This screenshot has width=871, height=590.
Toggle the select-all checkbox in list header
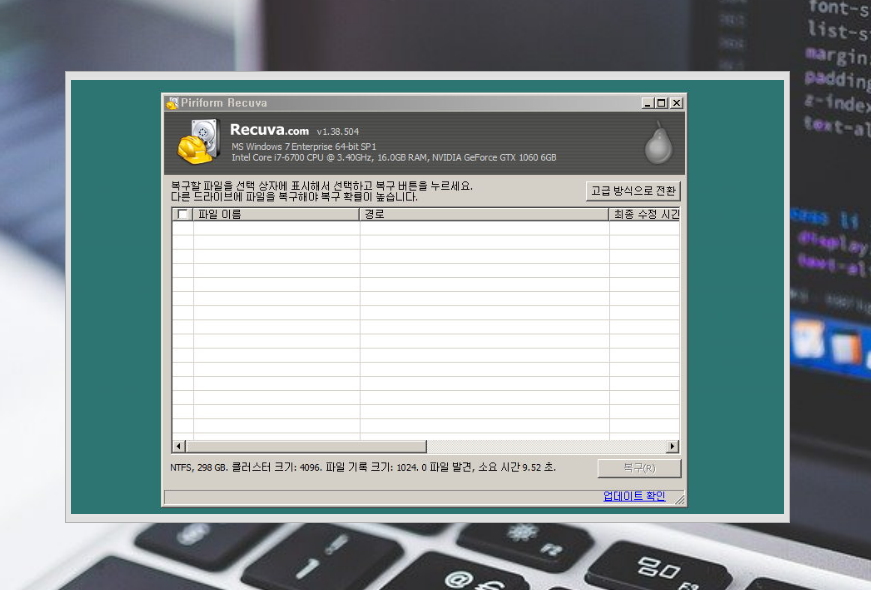(x=182, y=214)
